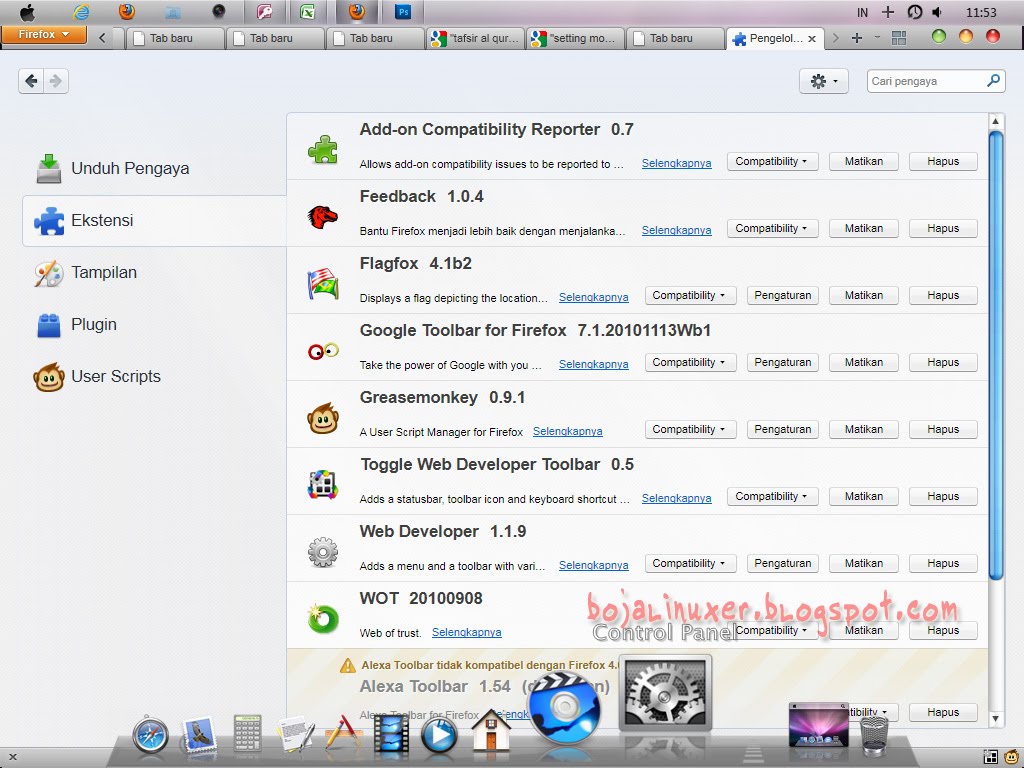Open the orange Firefox menu button
This screenshot has height=768, width=1024.
point(44,35)
